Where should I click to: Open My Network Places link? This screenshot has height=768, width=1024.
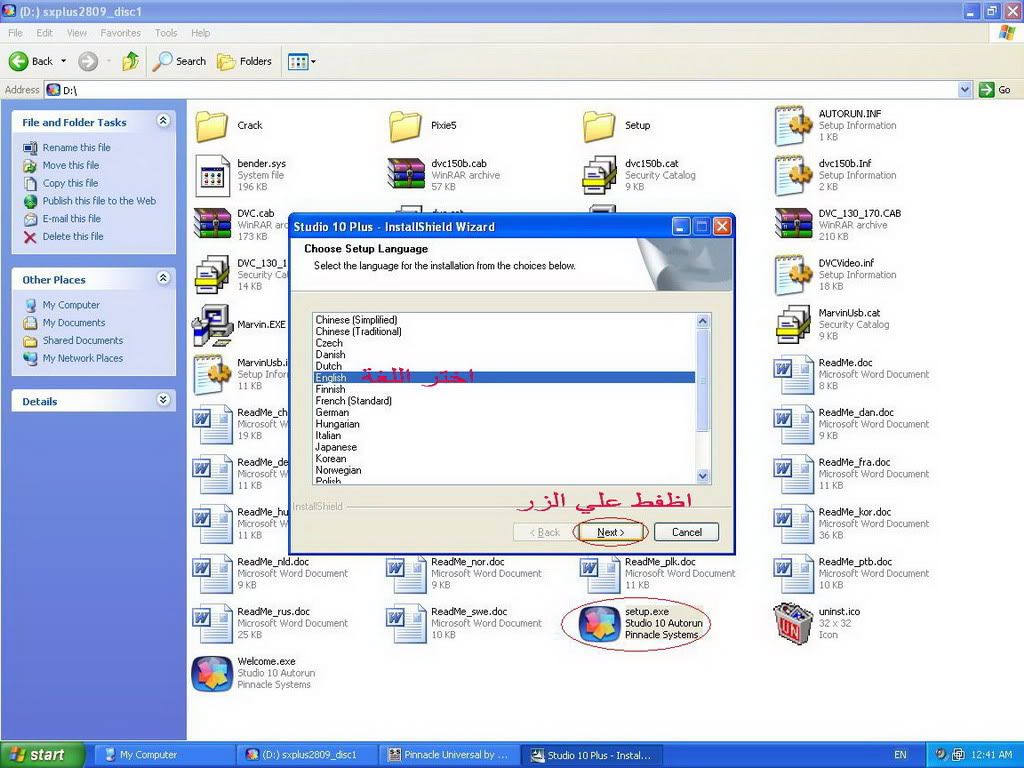click(x=83, y=359)
